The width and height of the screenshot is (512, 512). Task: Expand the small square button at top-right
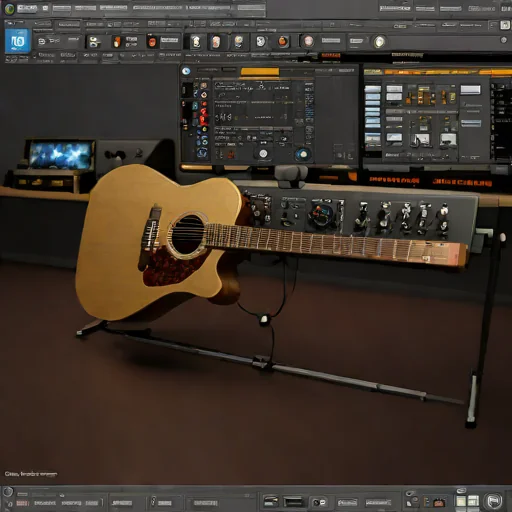coord(505,25)
